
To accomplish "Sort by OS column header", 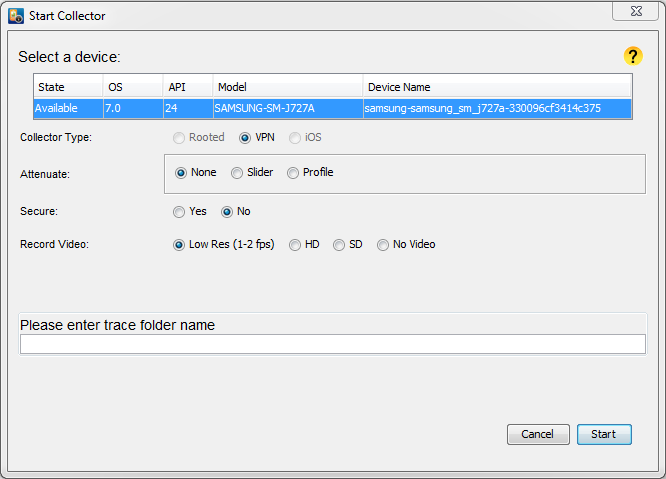I will pos(133,87).
